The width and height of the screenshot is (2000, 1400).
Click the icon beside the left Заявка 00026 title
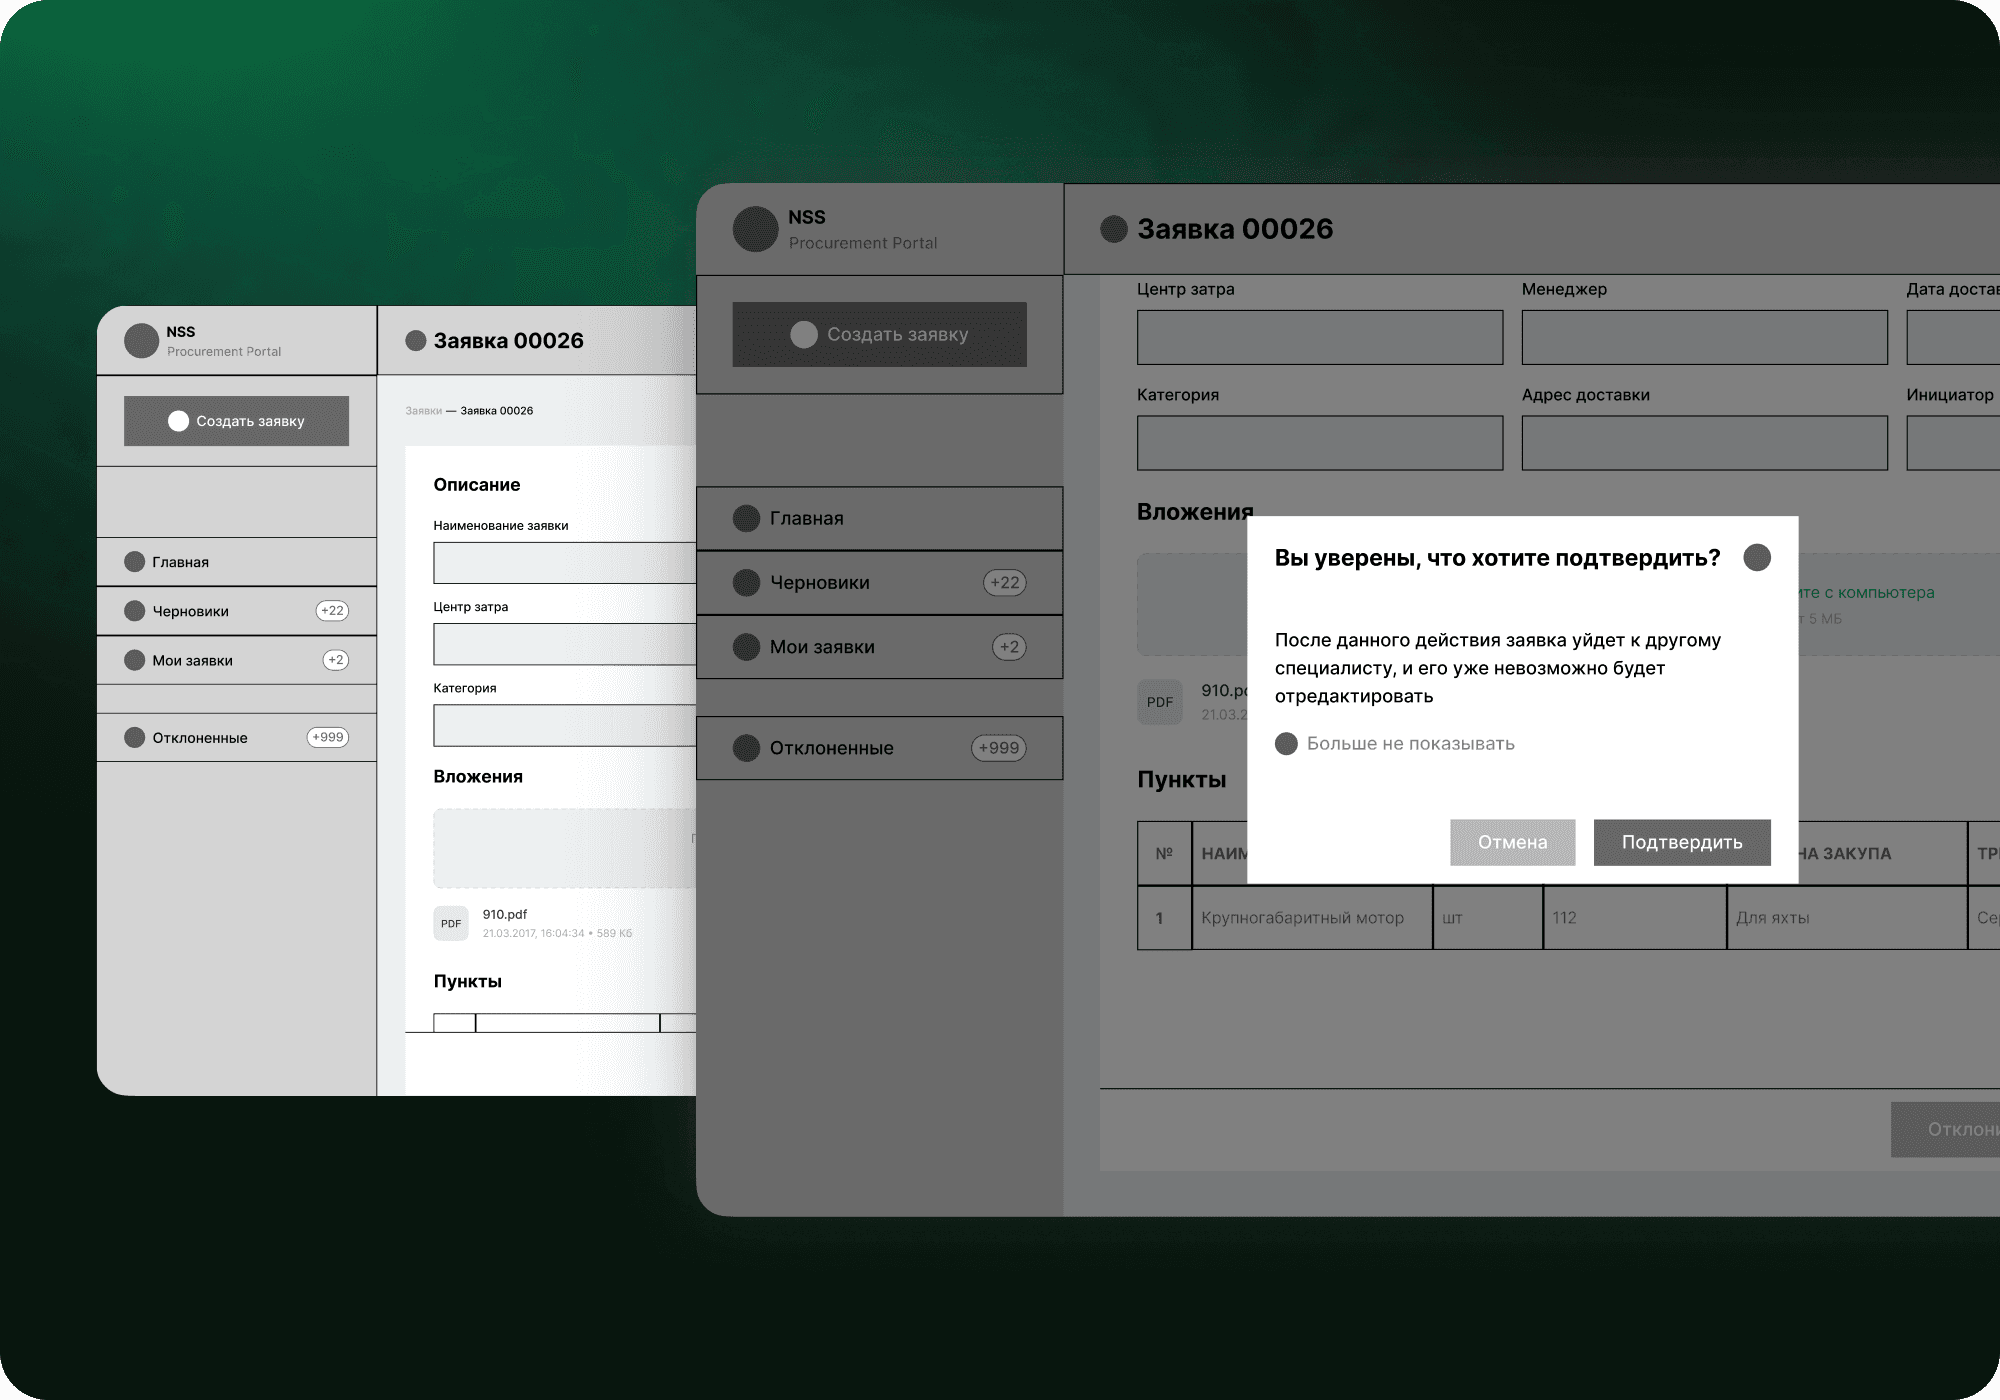pyautogui.click(x=415, y=341)
